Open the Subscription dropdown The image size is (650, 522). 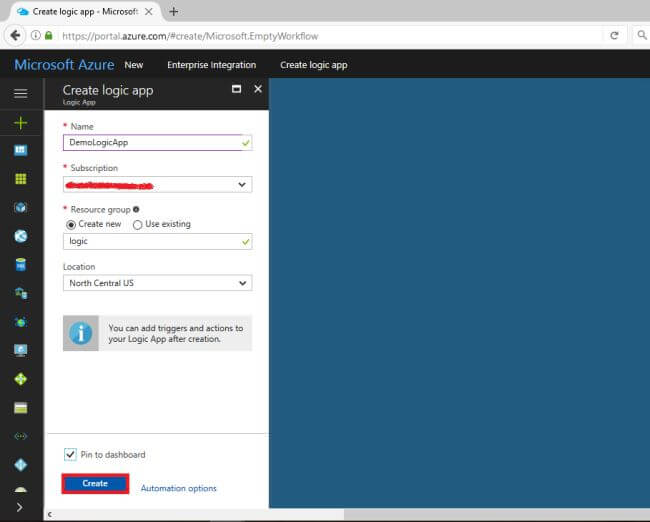(158, 185)
